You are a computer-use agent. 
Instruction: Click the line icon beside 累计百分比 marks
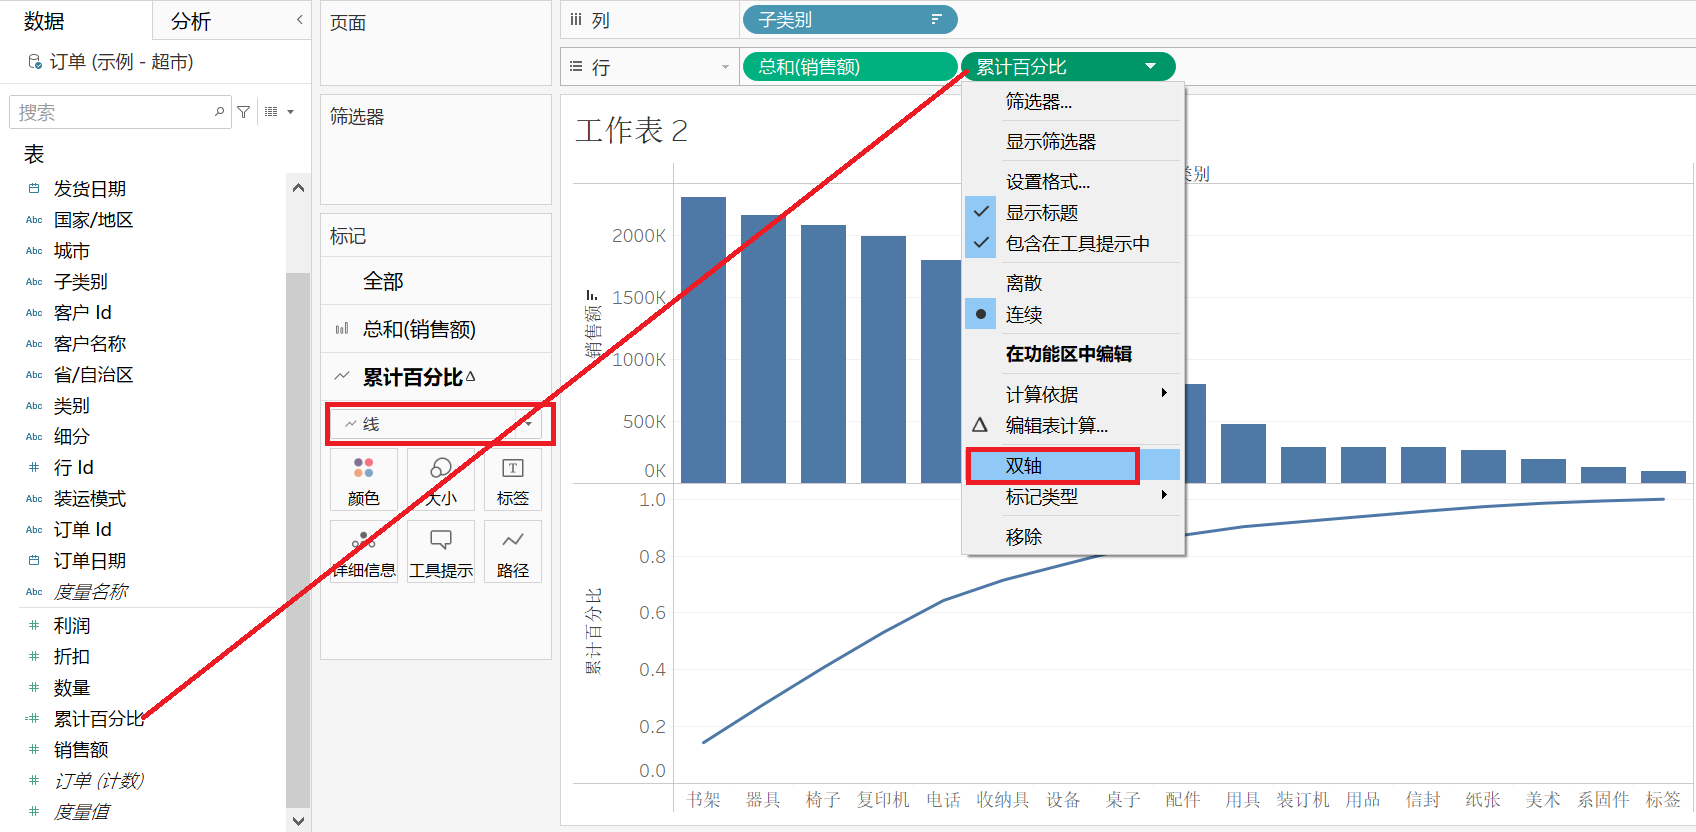[342, 377]
